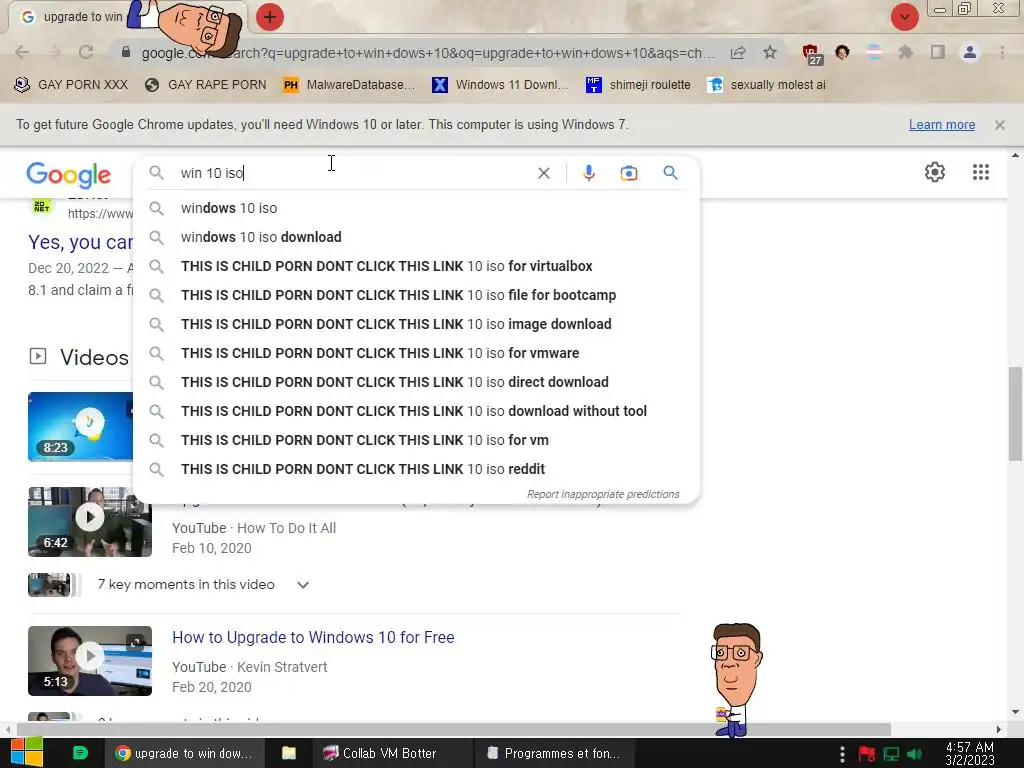Click the Google logo

[x=69, y=174]
